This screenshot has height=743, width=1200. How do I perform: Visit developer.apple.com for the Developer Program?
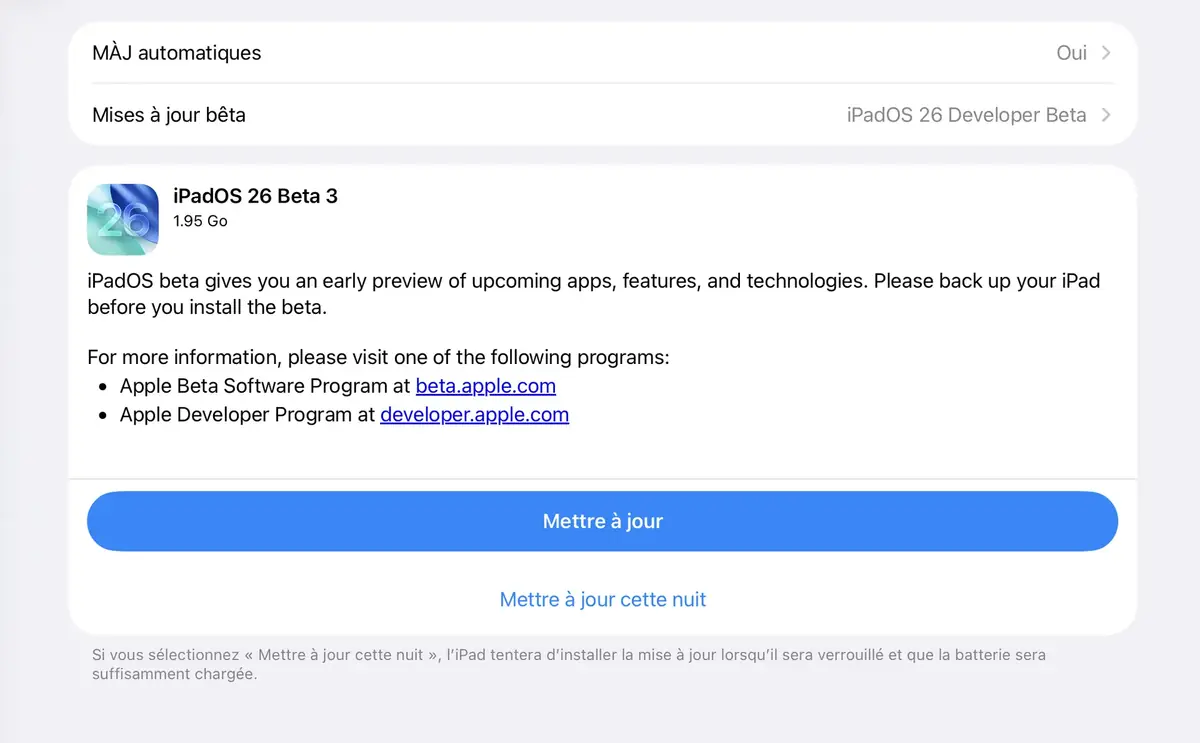tap(474, 415)
